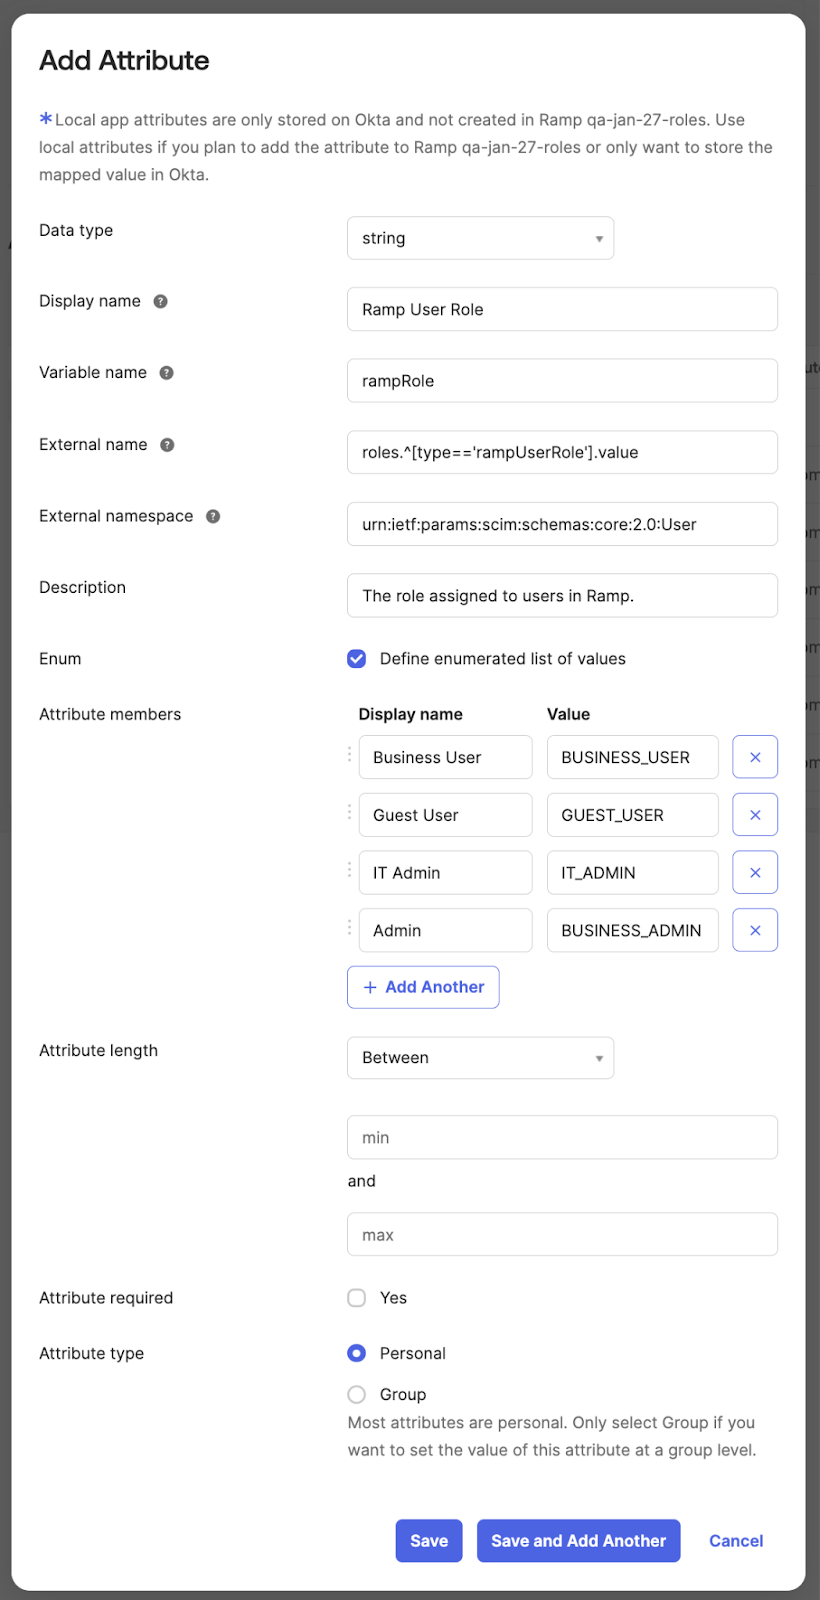This screenshot has height=1600, width=820.
Task: Click the Attribute members label
Action: coord(110,714)
